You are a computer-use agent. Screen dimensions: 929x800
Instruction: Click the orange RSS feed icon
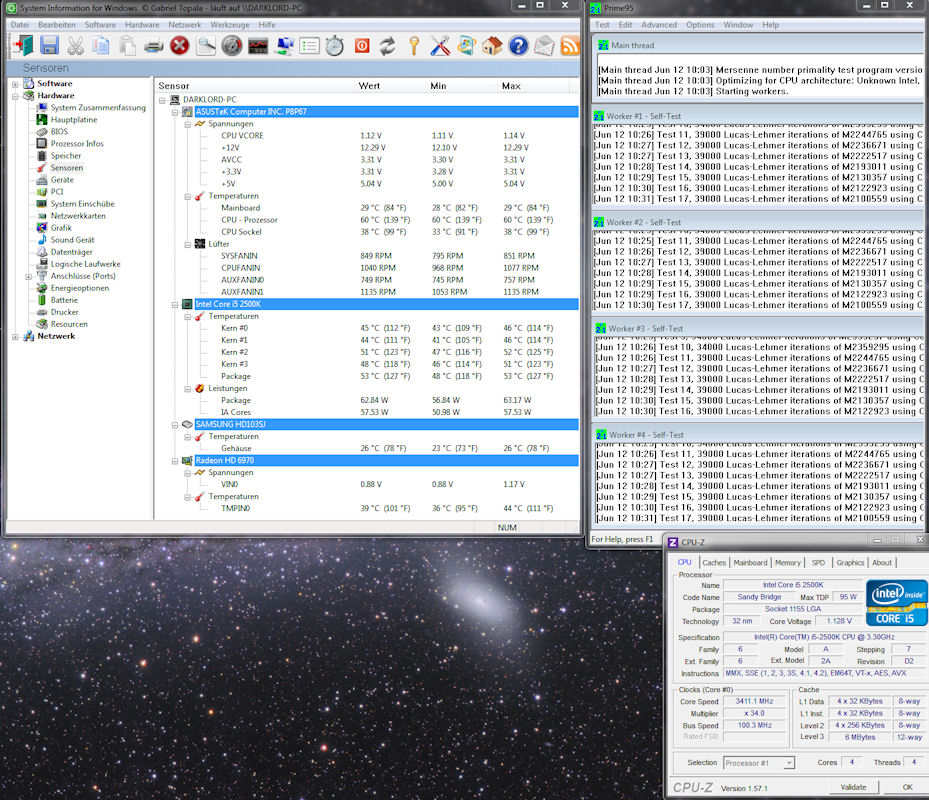(x=569, y=45)
